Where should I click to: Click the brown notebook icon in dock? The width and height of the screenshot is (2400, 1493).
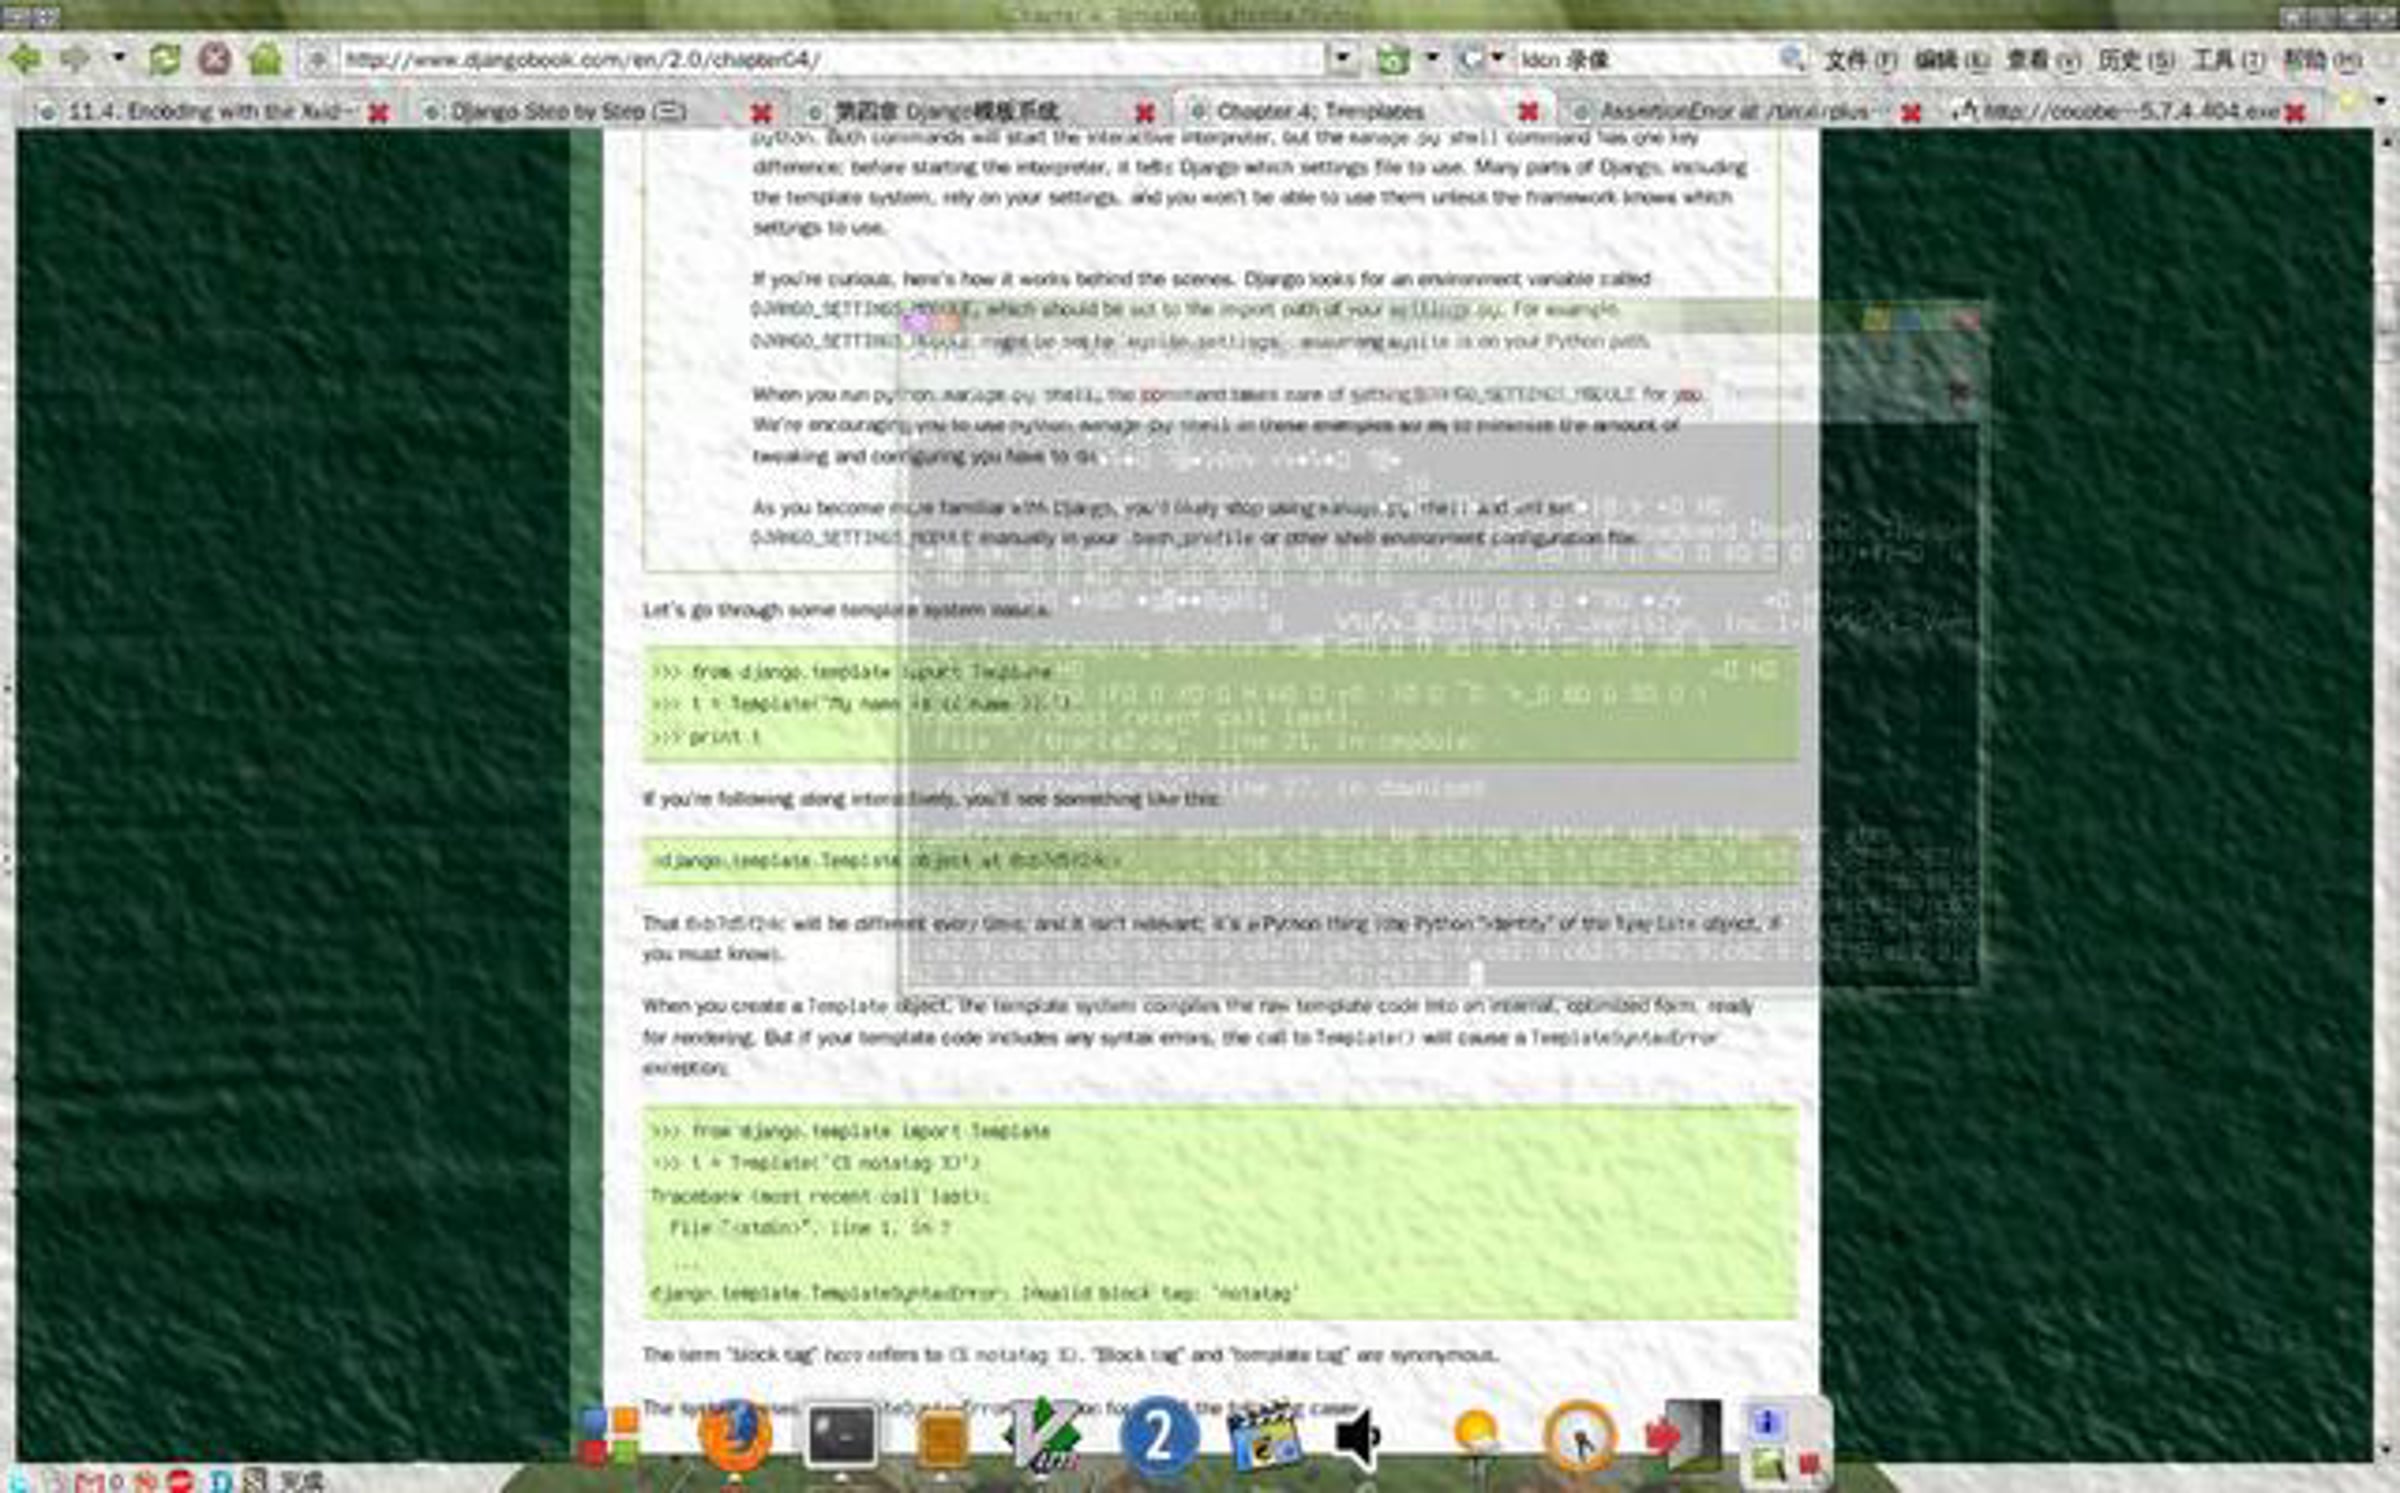click(x=942, y=1438)
